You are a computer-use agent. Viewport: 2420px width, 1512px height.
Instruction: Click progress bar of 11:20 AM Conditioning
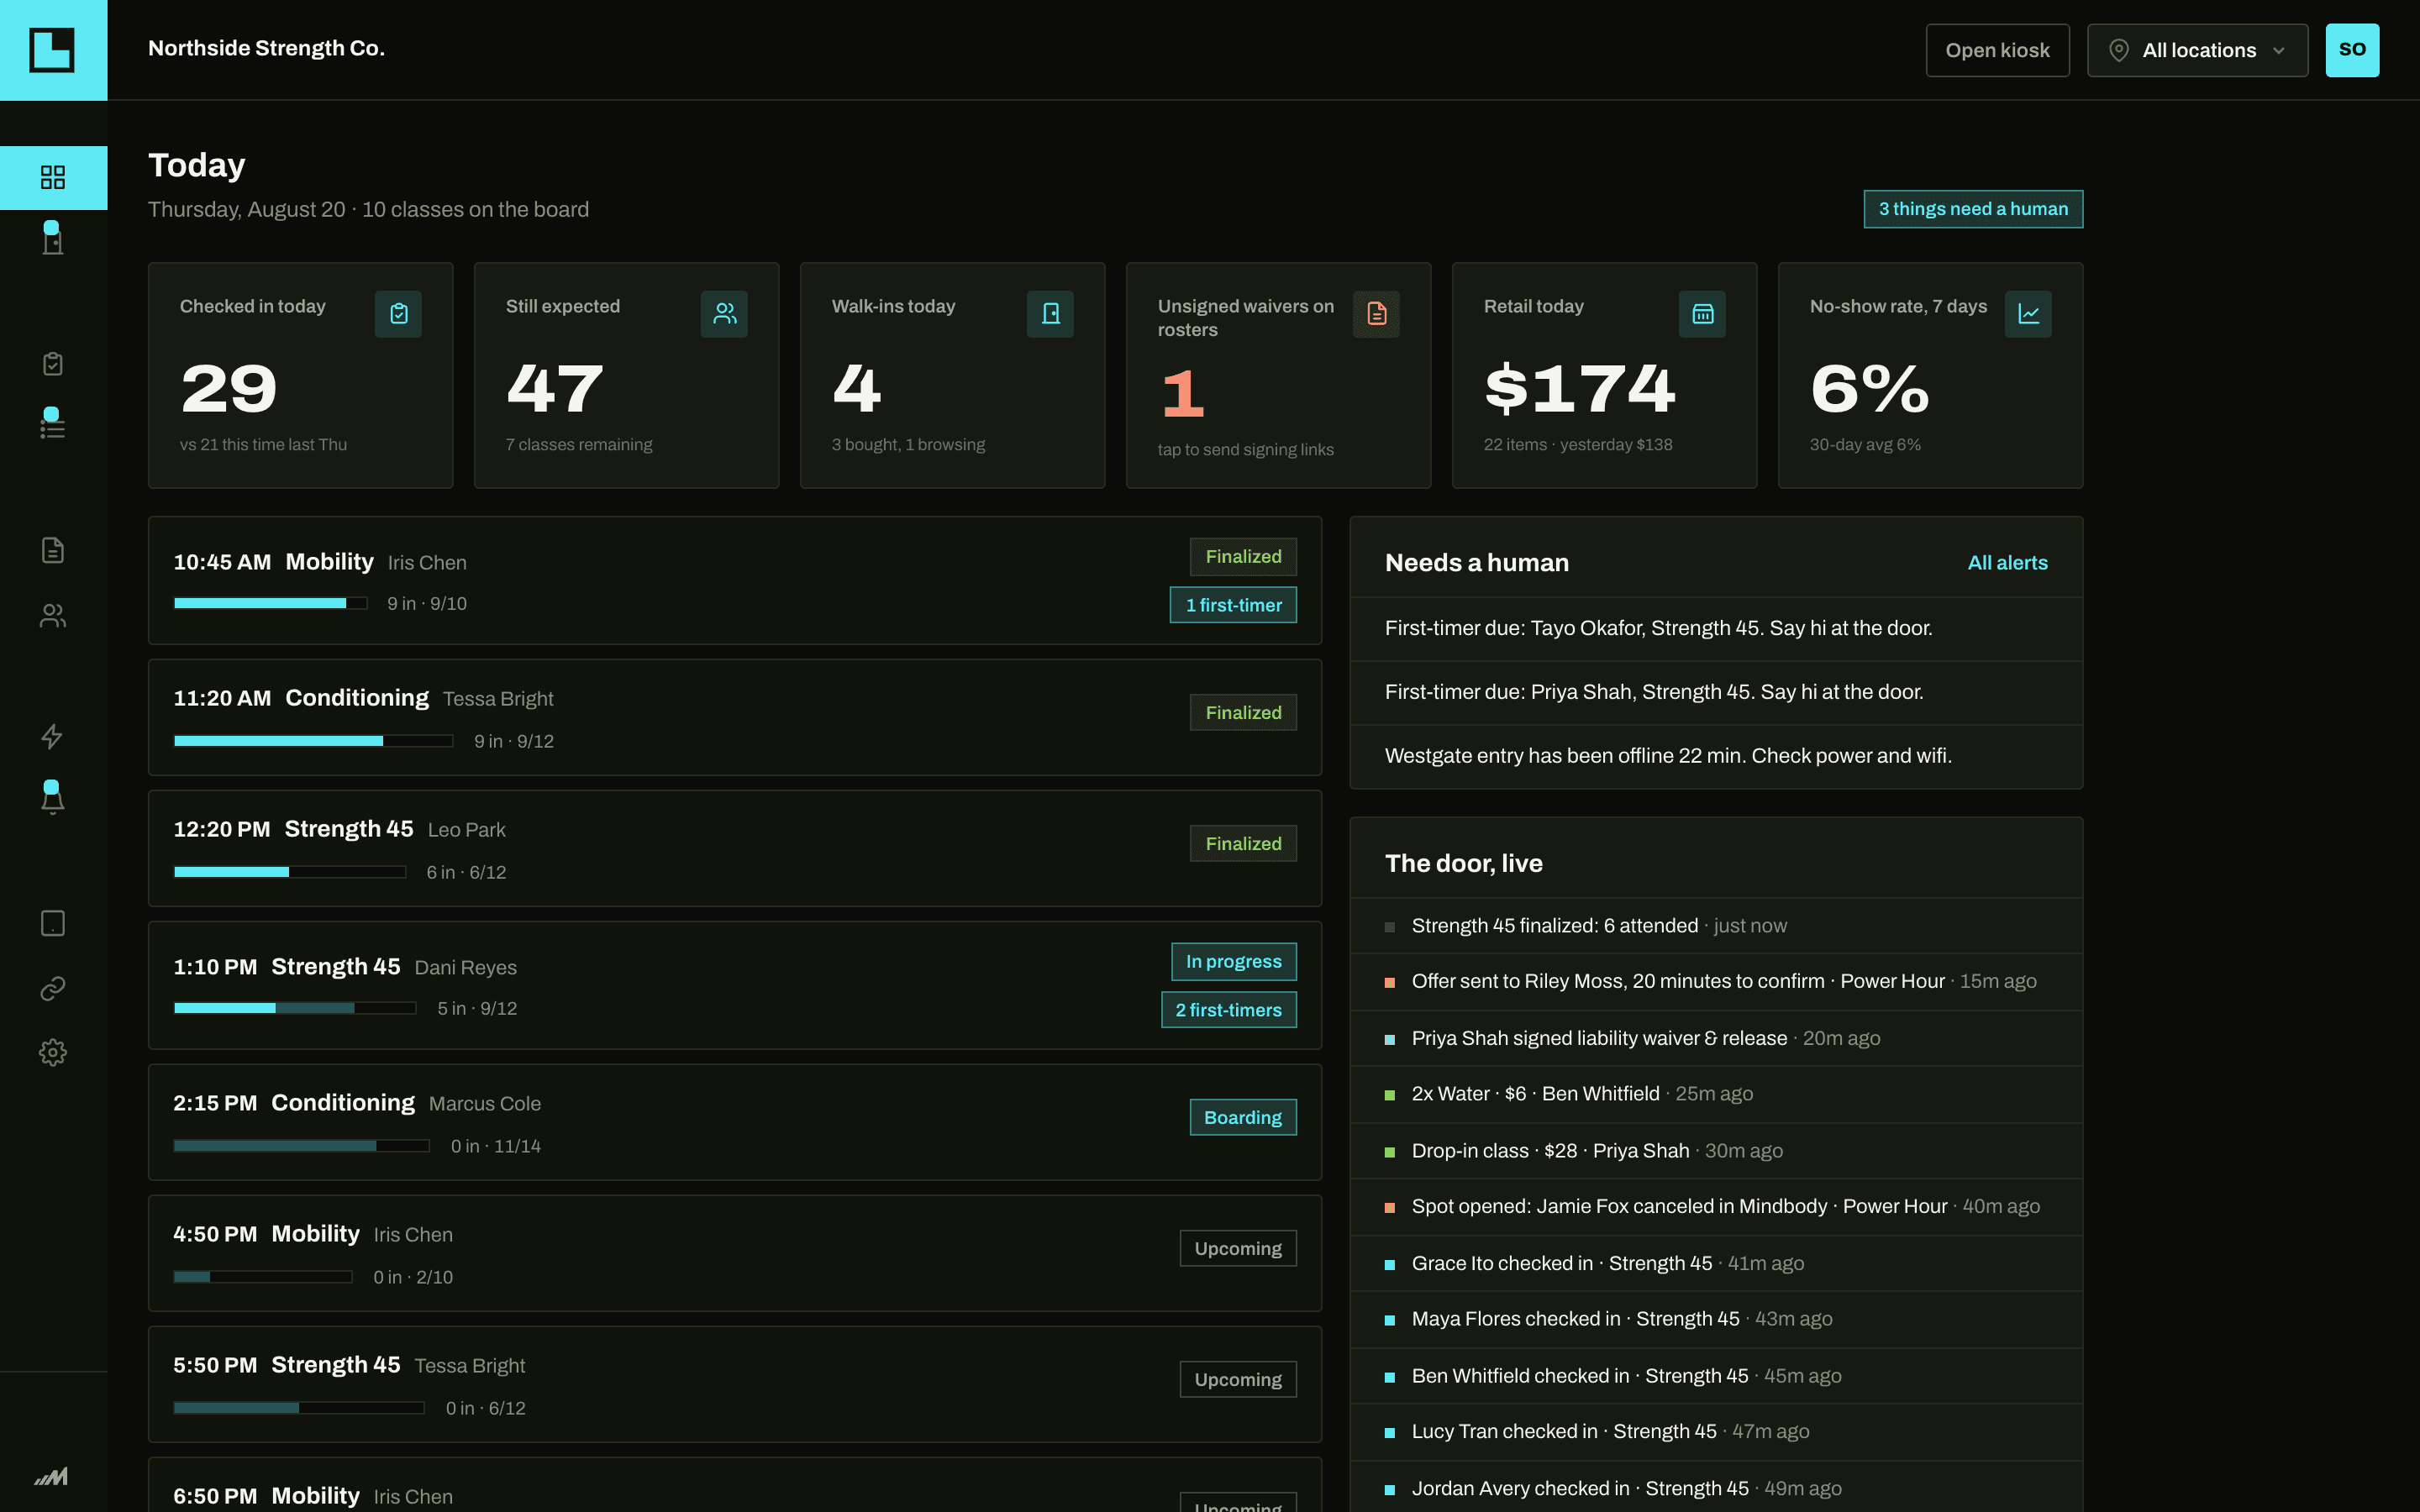(x=313, y=741)
